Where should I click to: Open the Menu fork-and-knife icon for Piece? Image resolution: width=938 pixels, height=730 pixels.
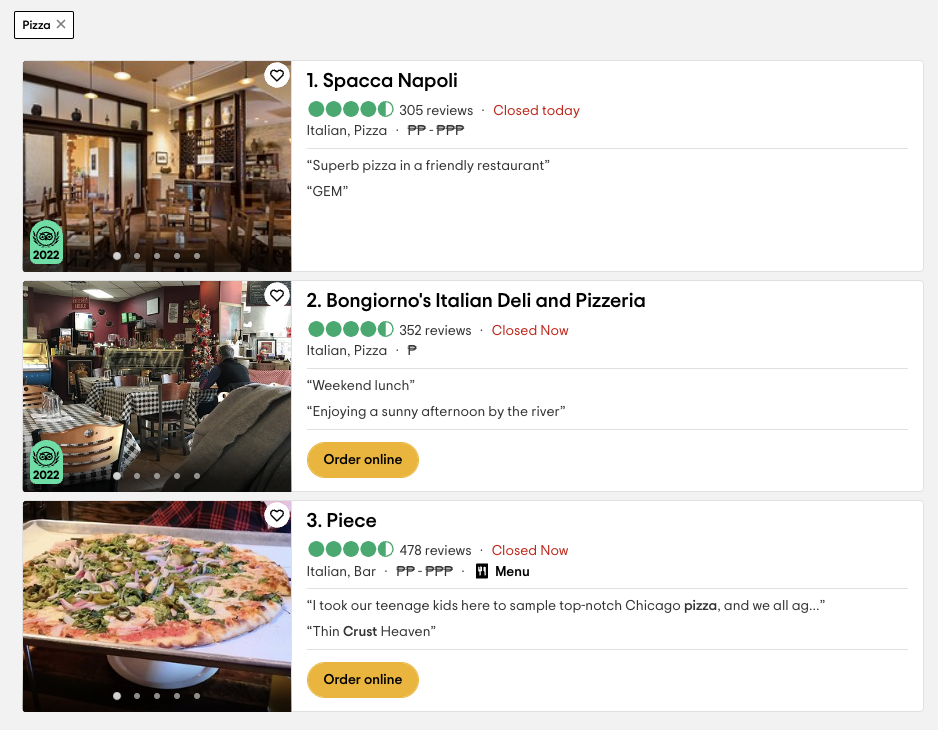pos(482,571)
